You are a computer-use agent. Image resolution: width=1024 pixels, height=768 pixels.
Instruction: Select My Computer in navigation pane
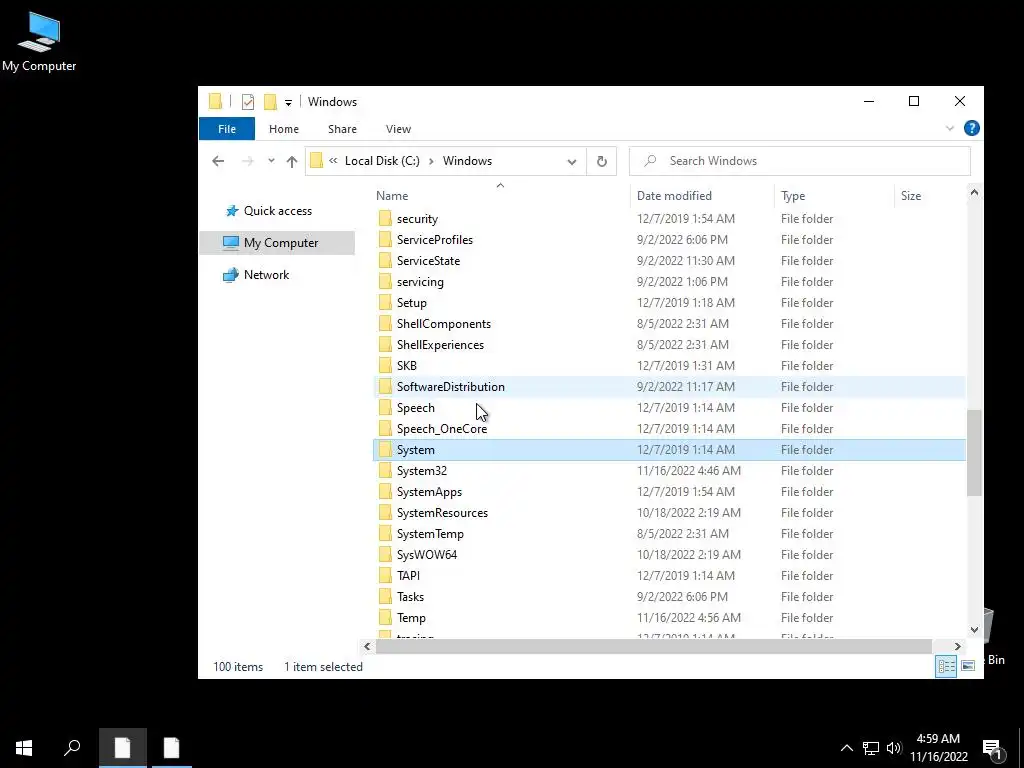(x=278, y=243)
